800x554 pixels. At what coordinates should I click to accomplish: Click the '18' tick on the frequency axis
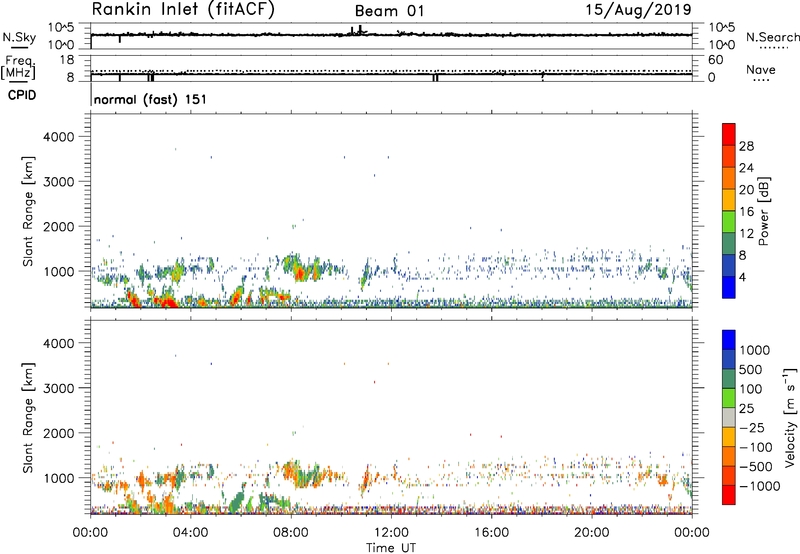point(67,60)
